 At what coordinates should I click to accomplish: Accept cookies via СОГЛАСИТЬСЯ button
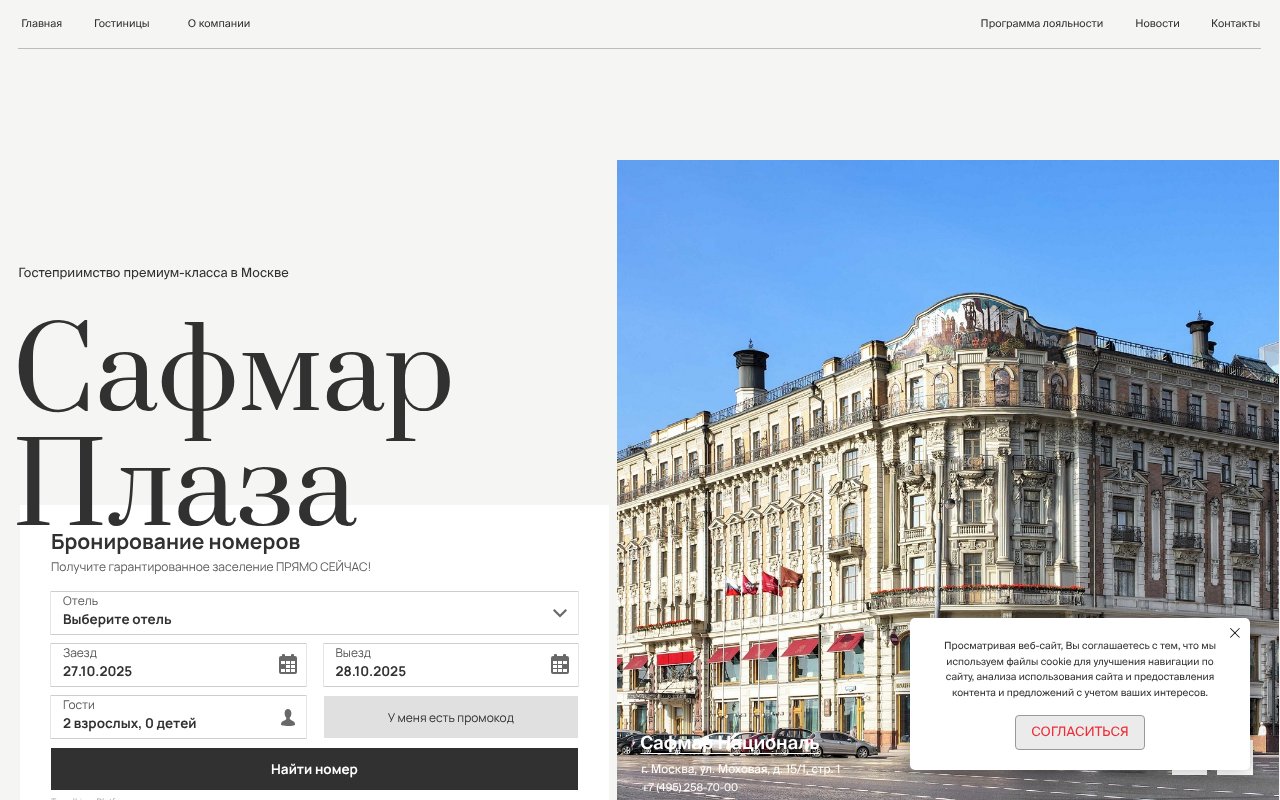1080,732
